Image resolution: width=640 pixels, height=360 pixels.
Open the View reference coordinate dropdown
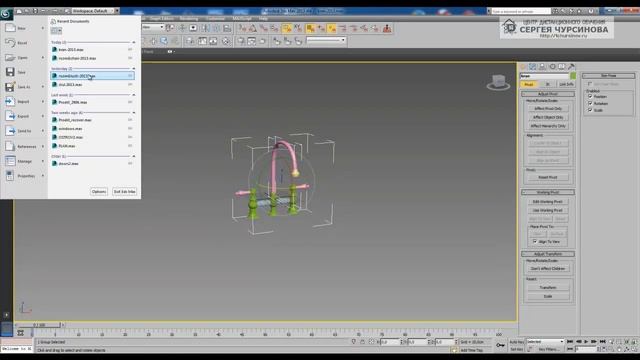(153, 27)
